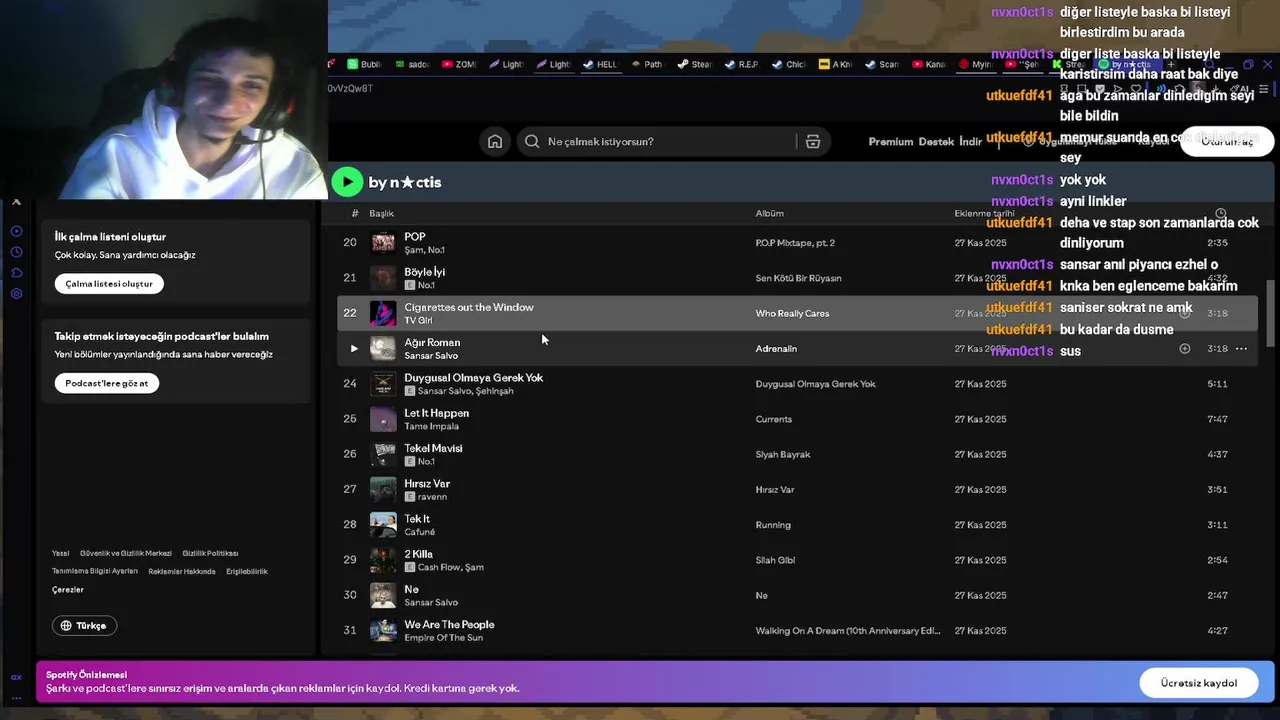The image size is (1280, 720).
Task: Click the Let It Happen album cover
Action: (x=383, y=419)
